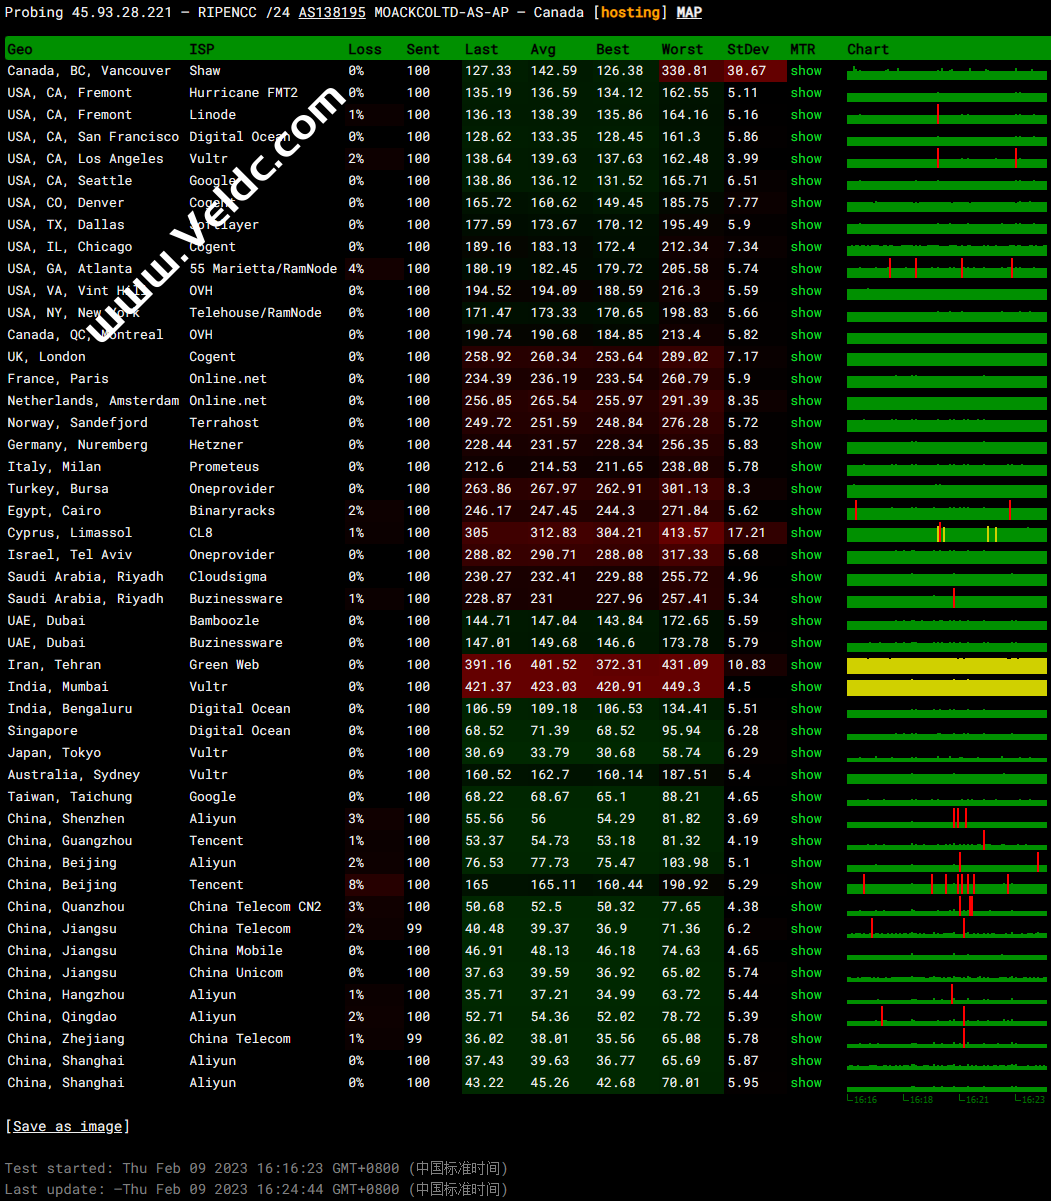
Task: Show MTR for UK London Cogent
Action: (x=806, y=357)
